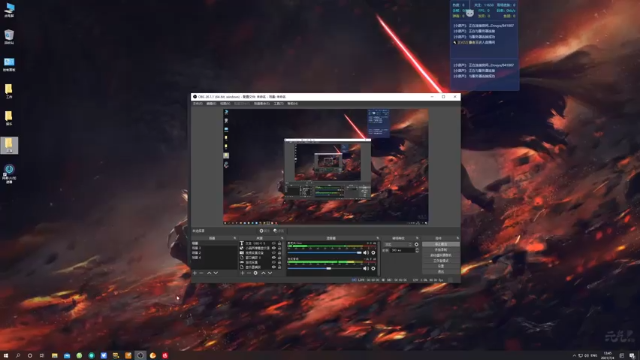
Task: Increase the transition duration stepper
Action: [x=417, y=249]
